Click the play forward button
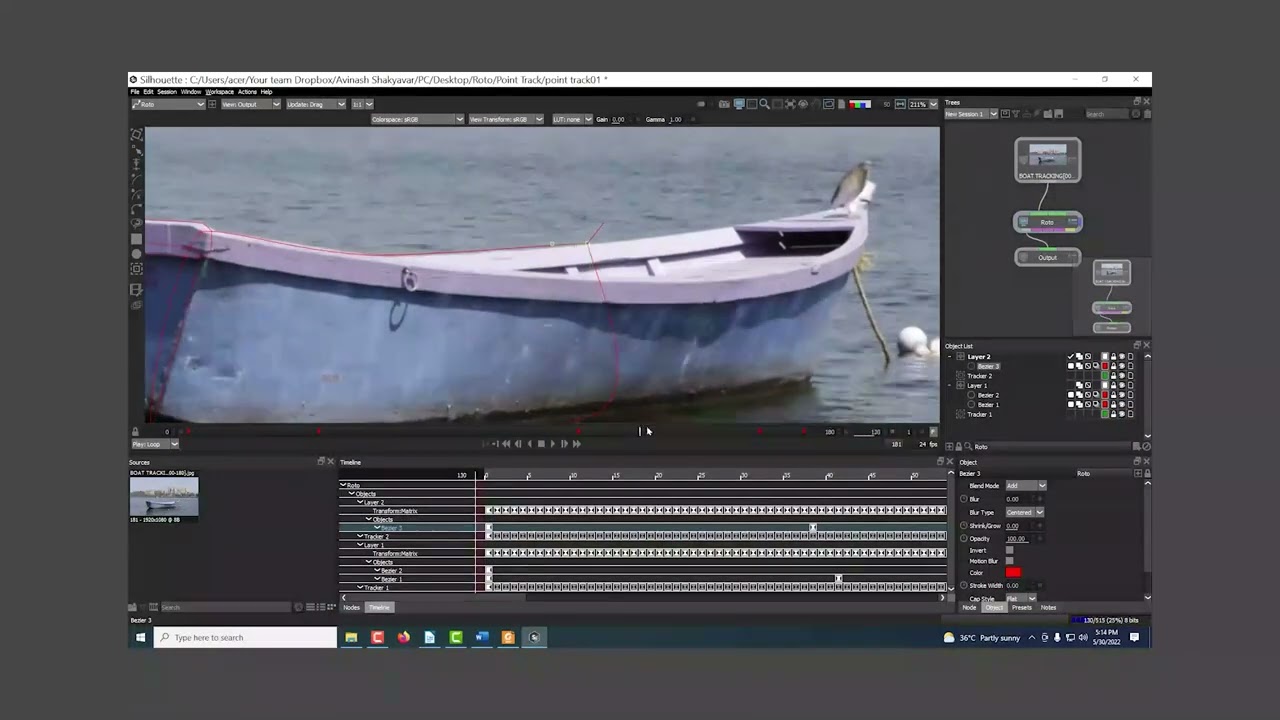The width and height of the screenshot is (1280, 720). pos(553,444)
